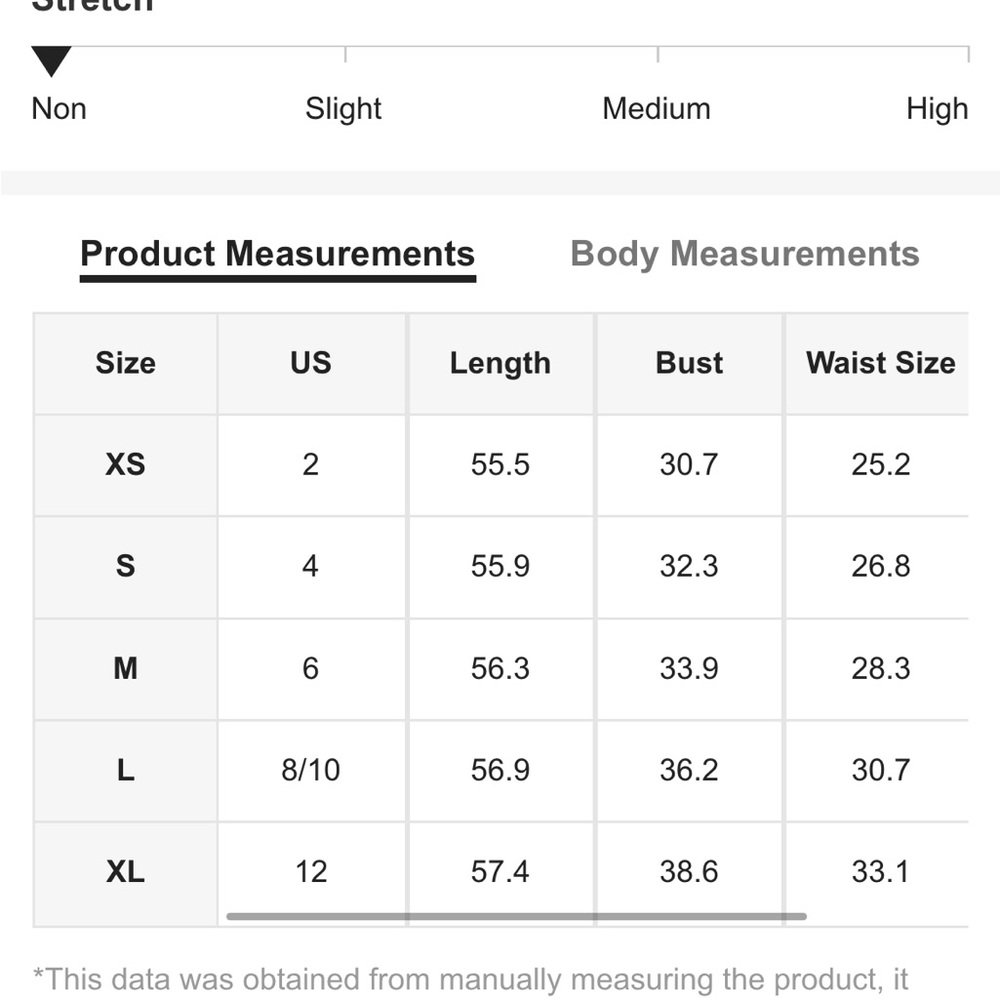This screenshot has height=1000, width=1000.
Task: Click the Waist Size column header
Action: point(880,362)
